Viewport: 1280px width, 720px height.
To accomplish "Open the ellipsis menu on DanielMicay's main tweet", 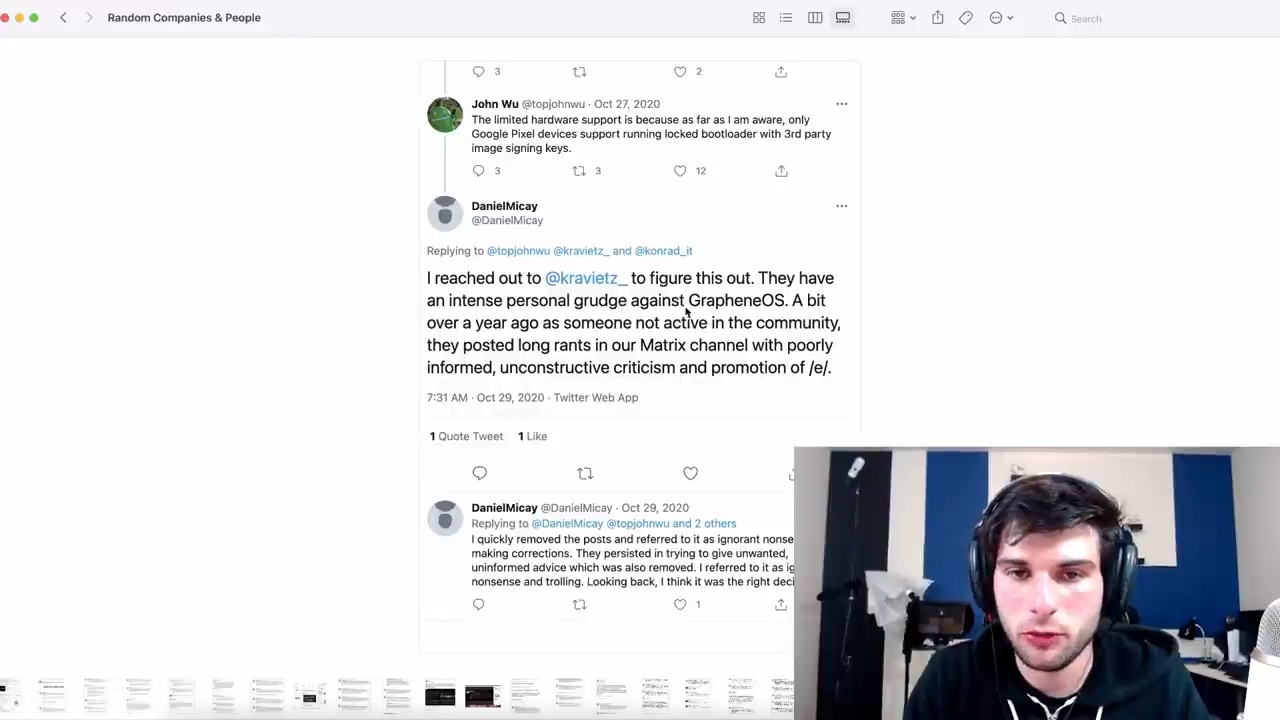I will [841, 206].
